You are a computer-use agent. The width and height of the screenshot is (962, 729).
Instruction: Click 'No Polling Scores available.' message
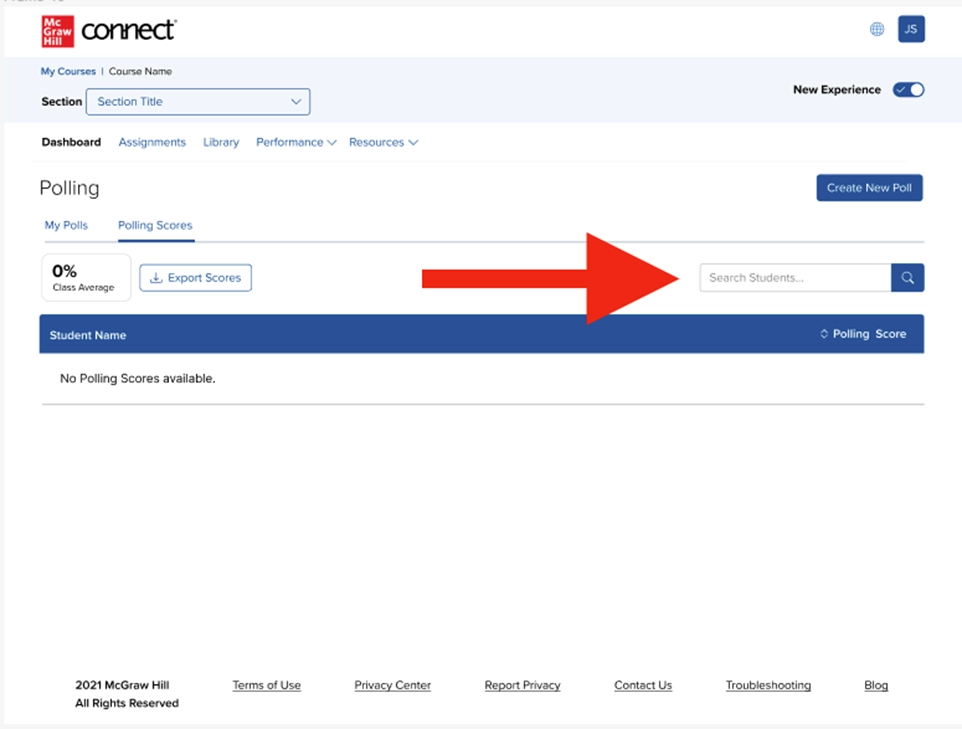(137, 379)
